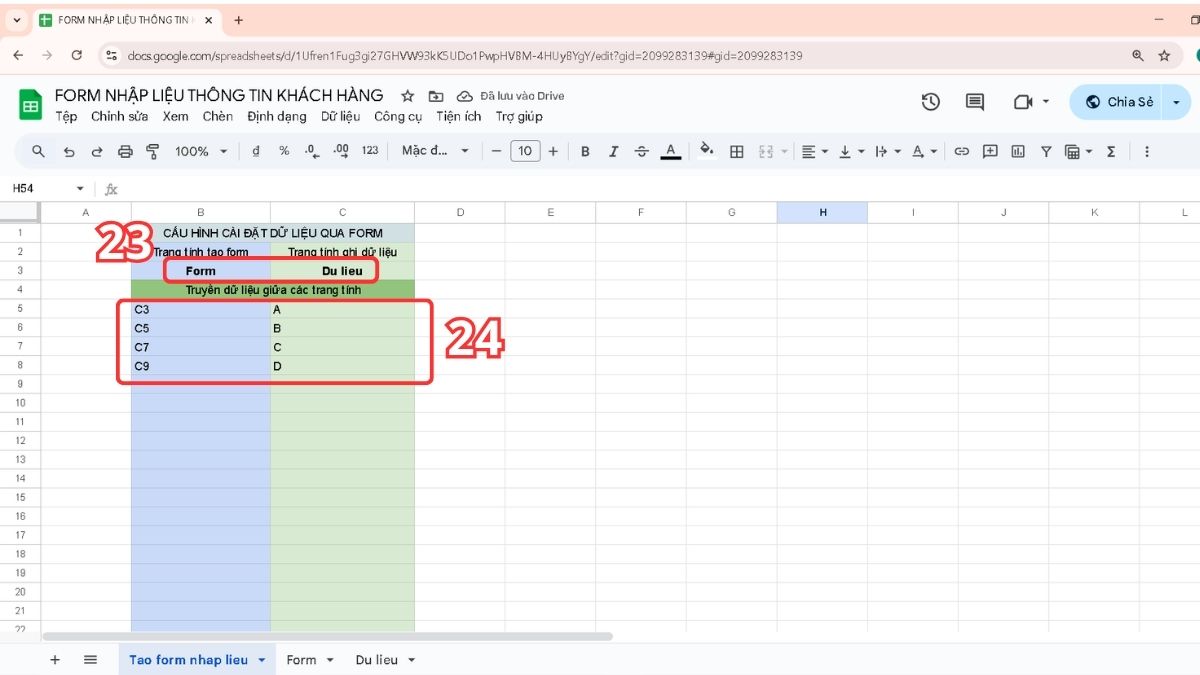
Task: Open the fill color bucket picker
Action: click(707, 151)
